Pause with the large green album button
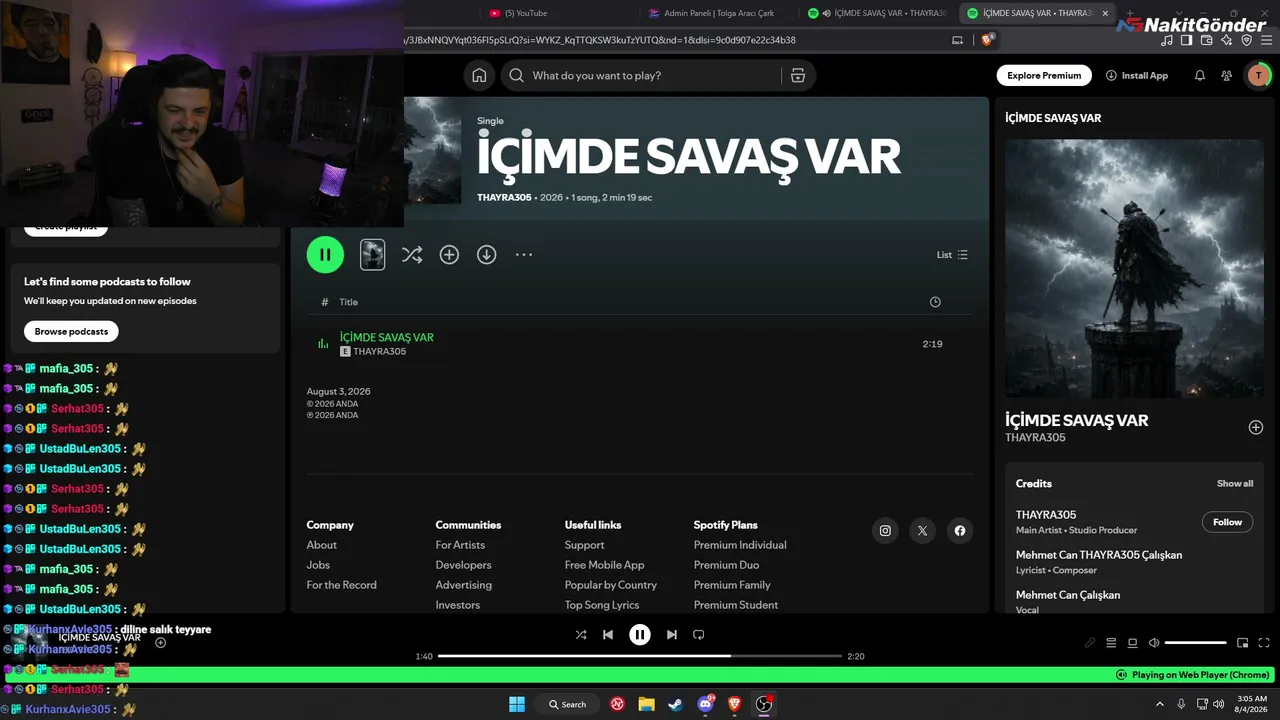1280x720 pixels. click(325, 255)
